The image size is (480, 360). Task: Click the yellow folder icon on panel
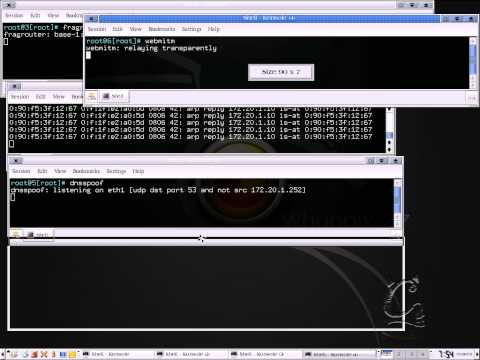[x=72, y=354]
